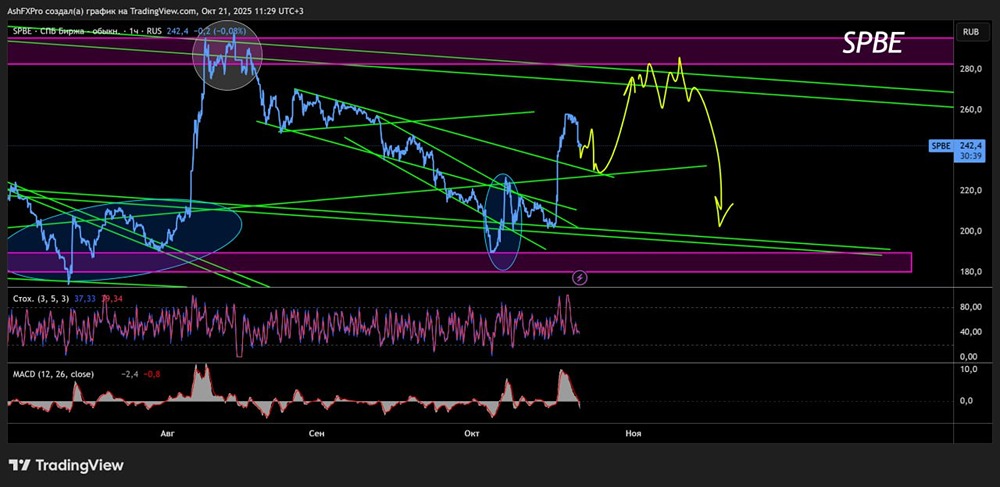Click the Авг month label on time axis
Viewport: 1000px width, 487px height.
point(167,433)
